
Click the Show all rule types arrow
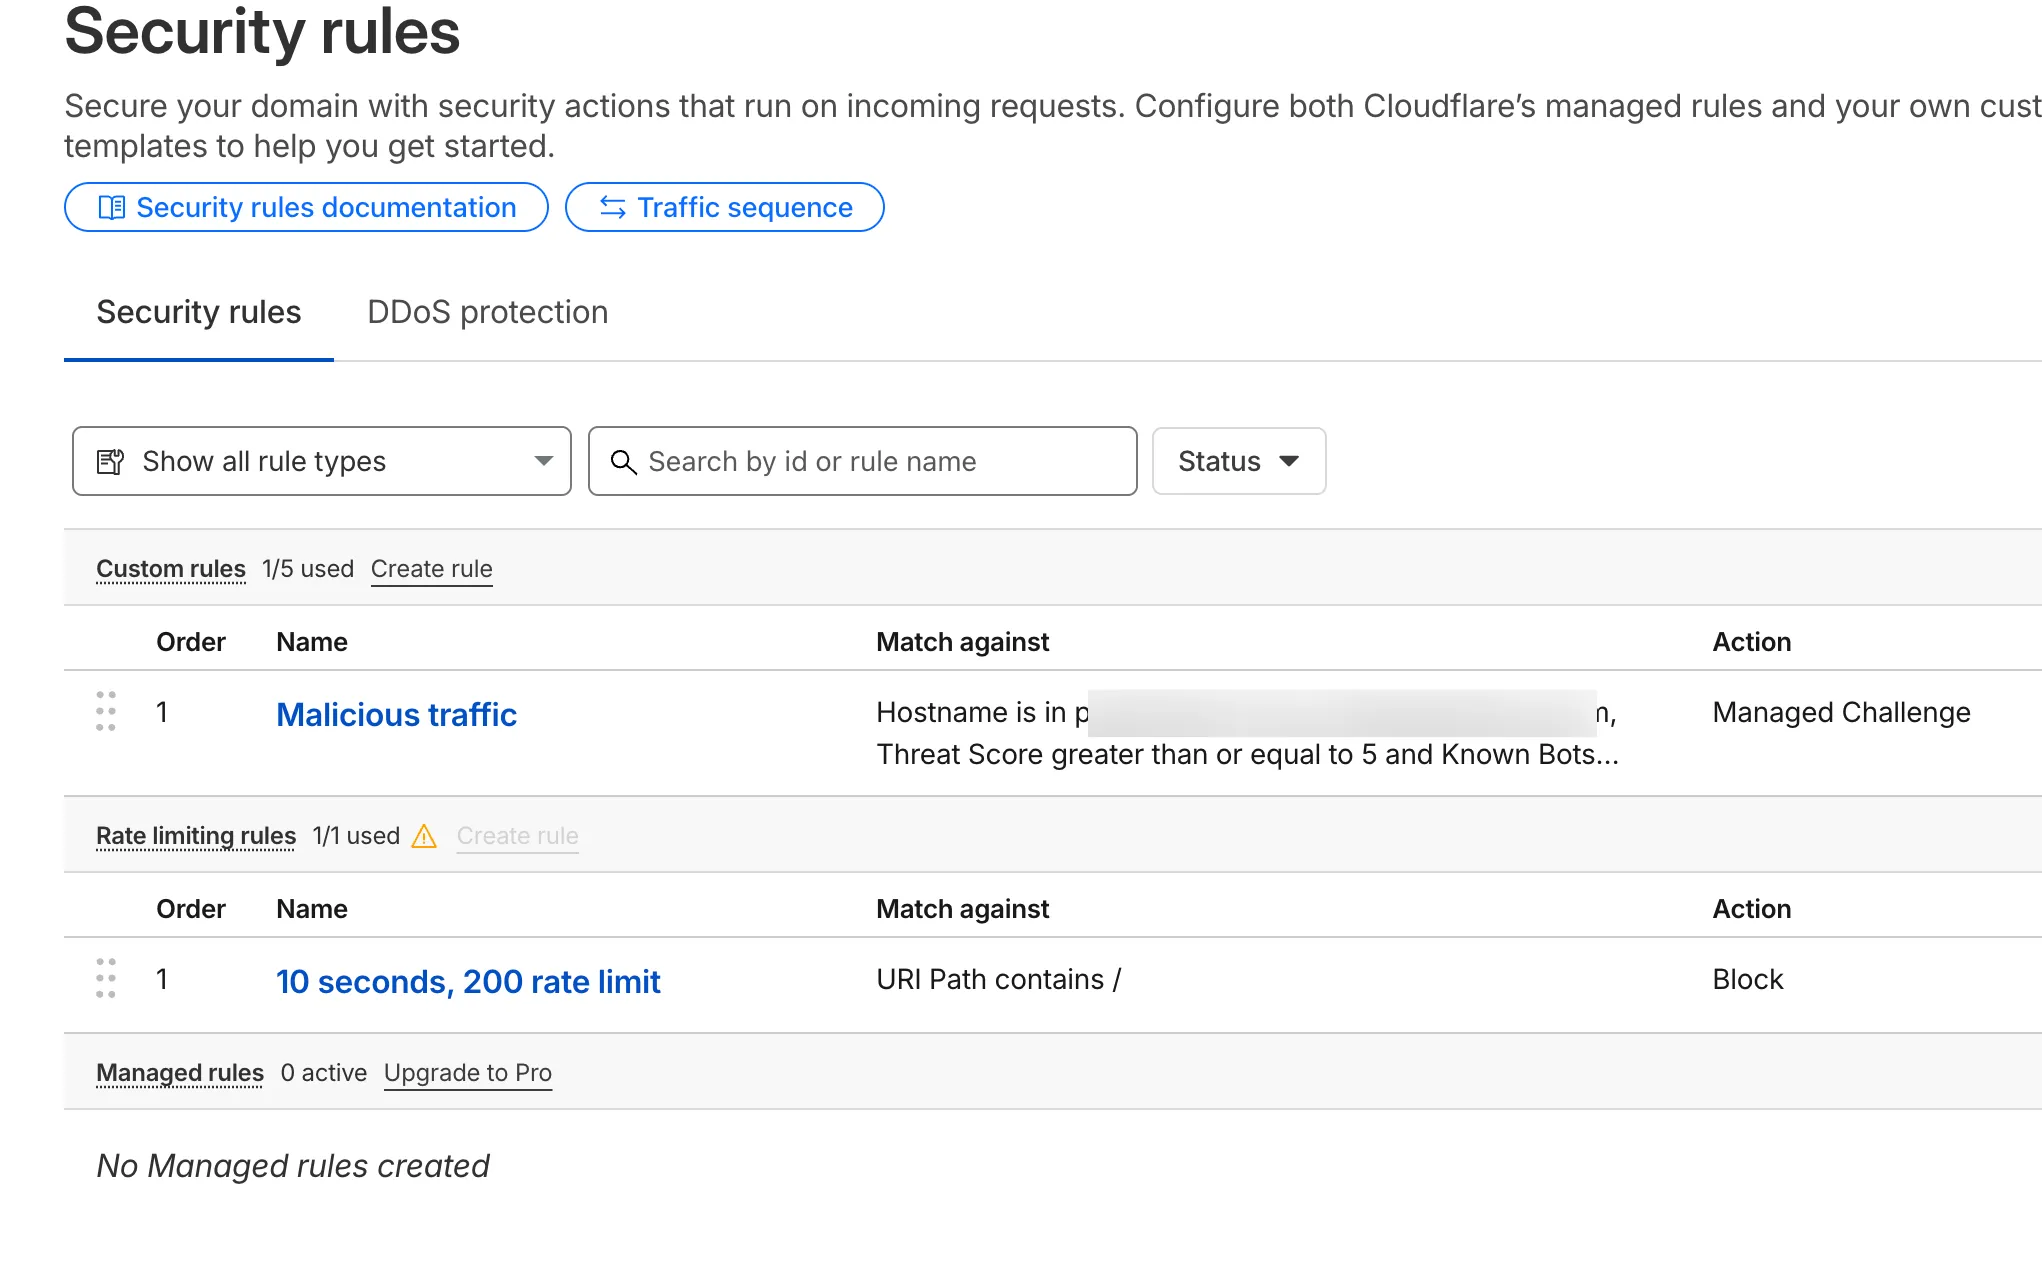tap(543, 461)
